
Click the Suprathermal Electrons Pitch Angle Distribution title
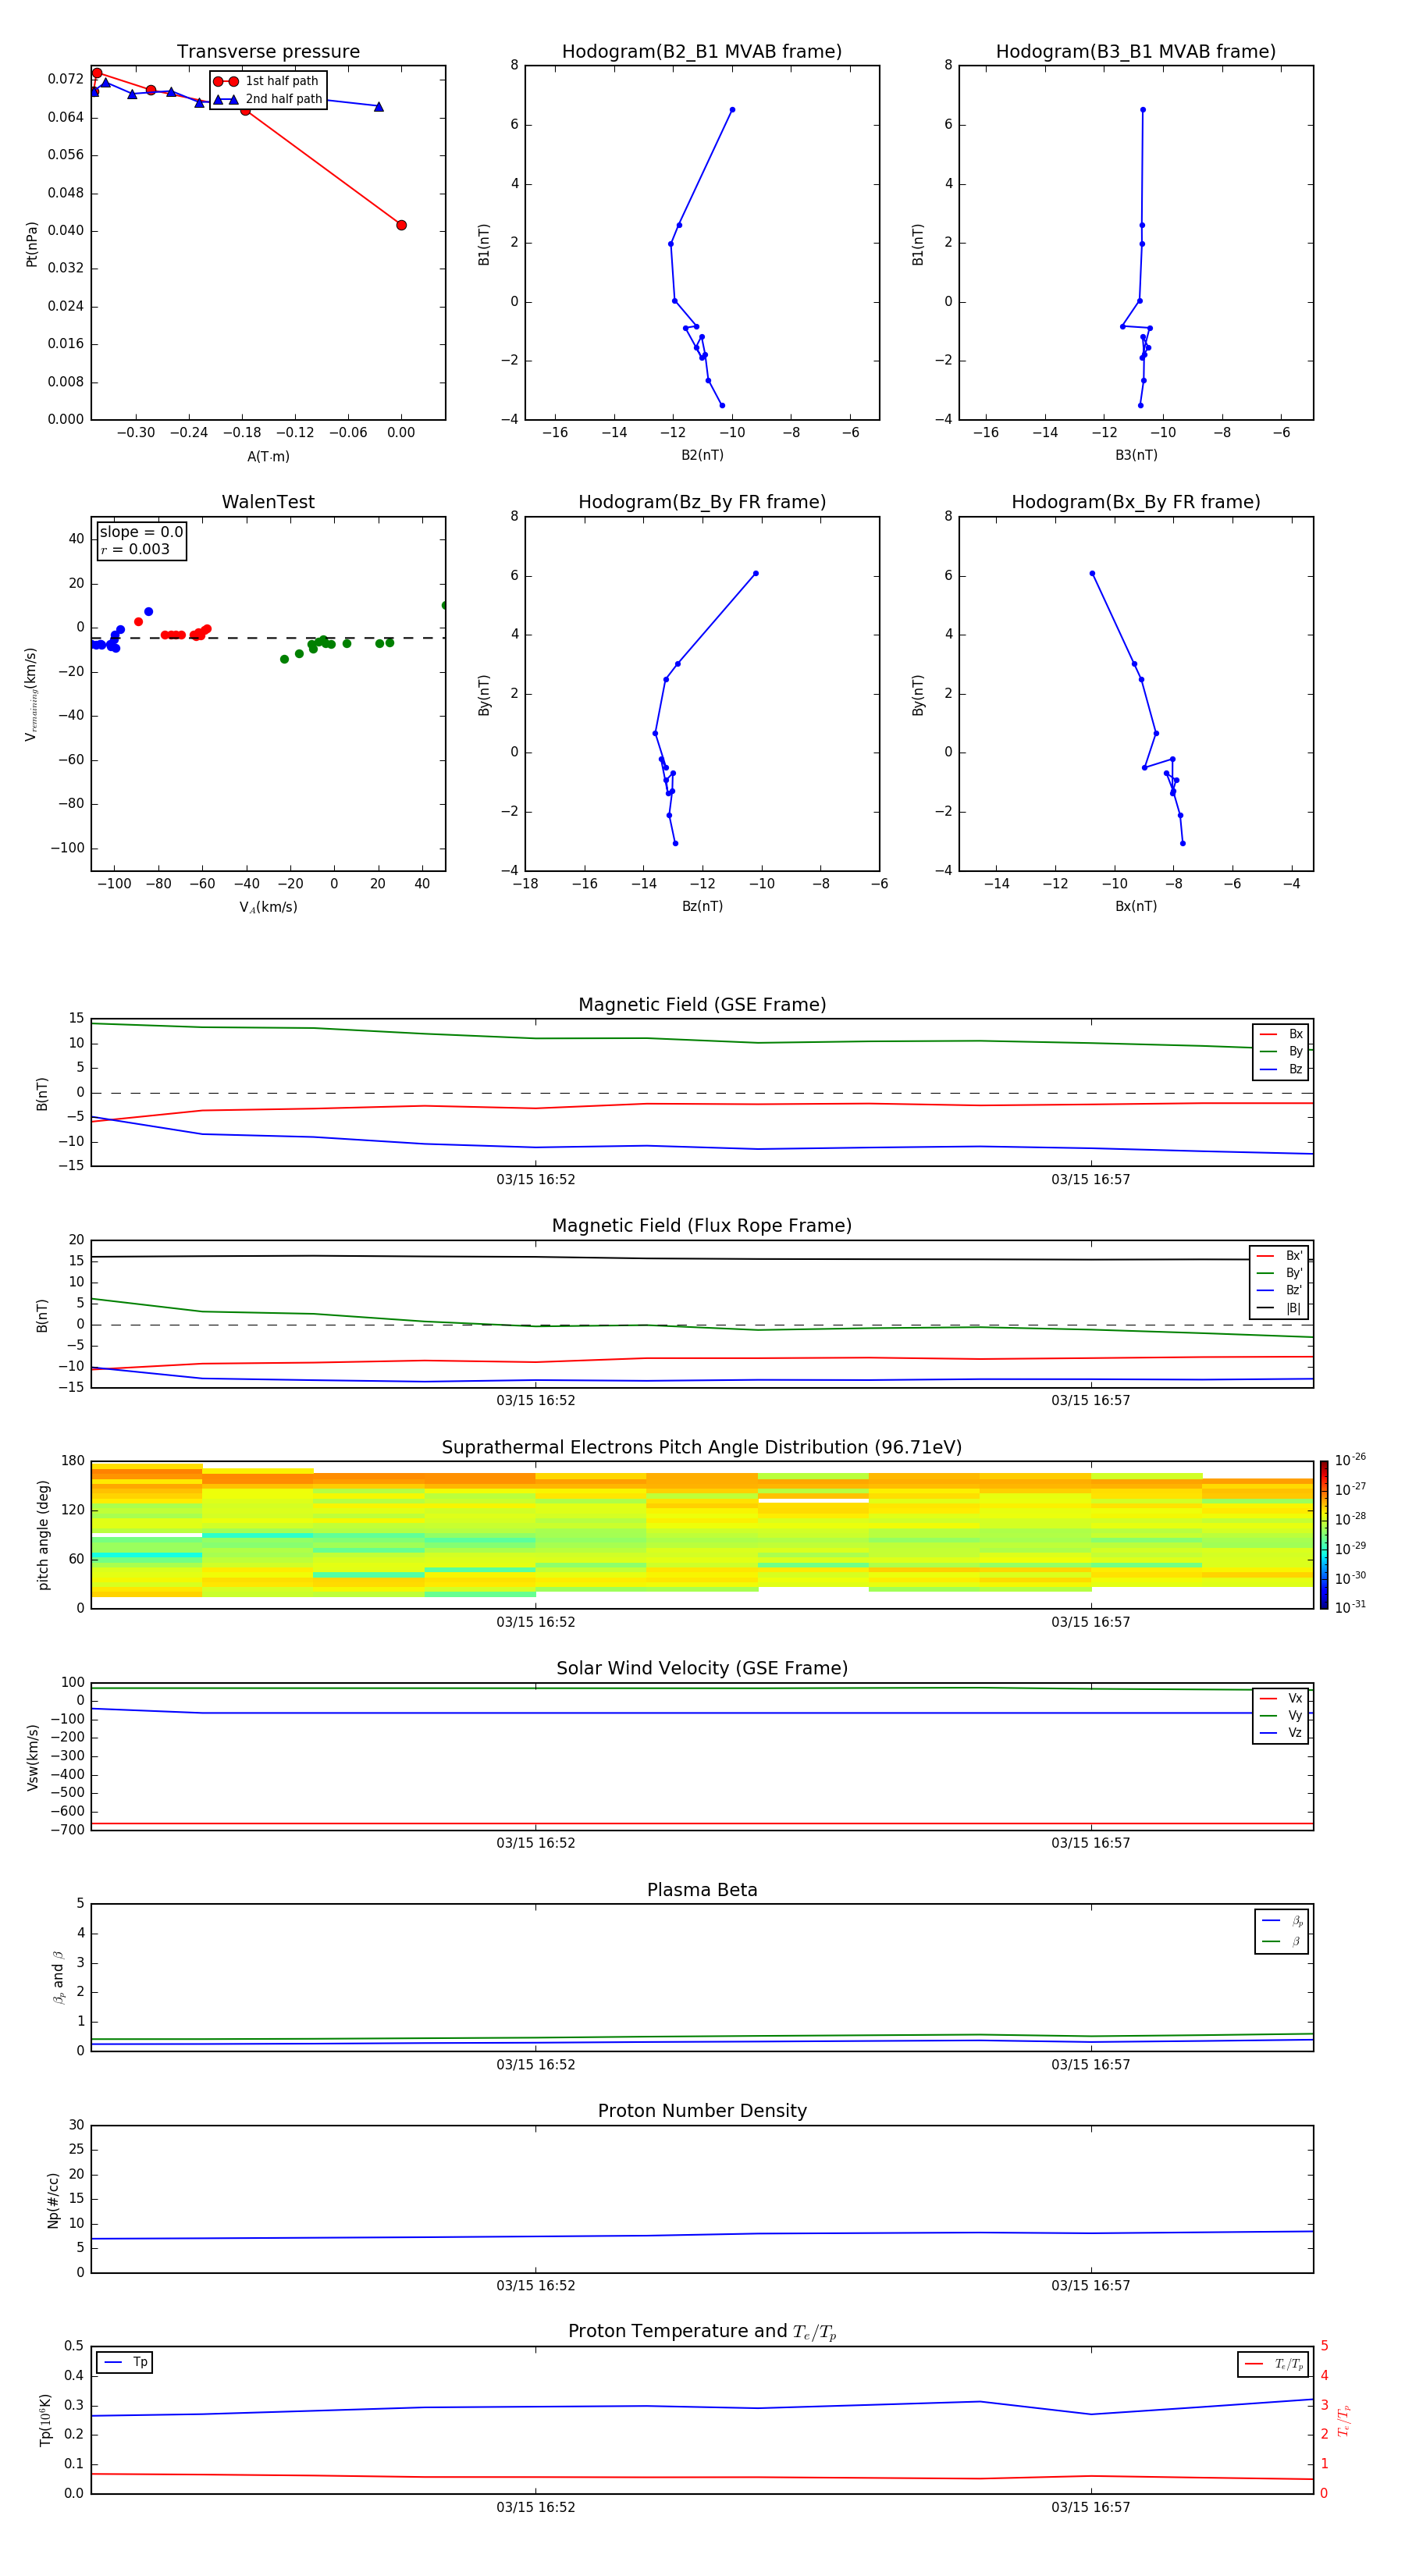coord(702,1448)
